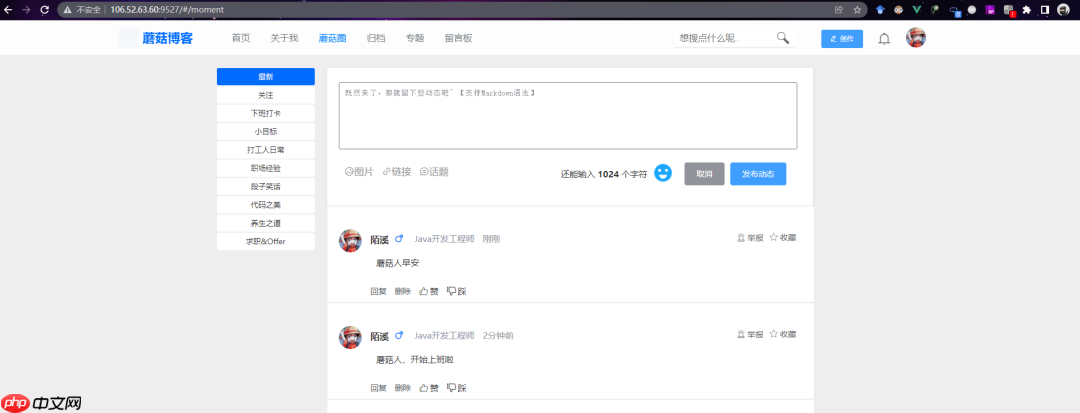This screenshot has height=413, width=1080.
Task: Like the 蘑菇人，开始上班啦 post
Action: (x=429, y=388)
